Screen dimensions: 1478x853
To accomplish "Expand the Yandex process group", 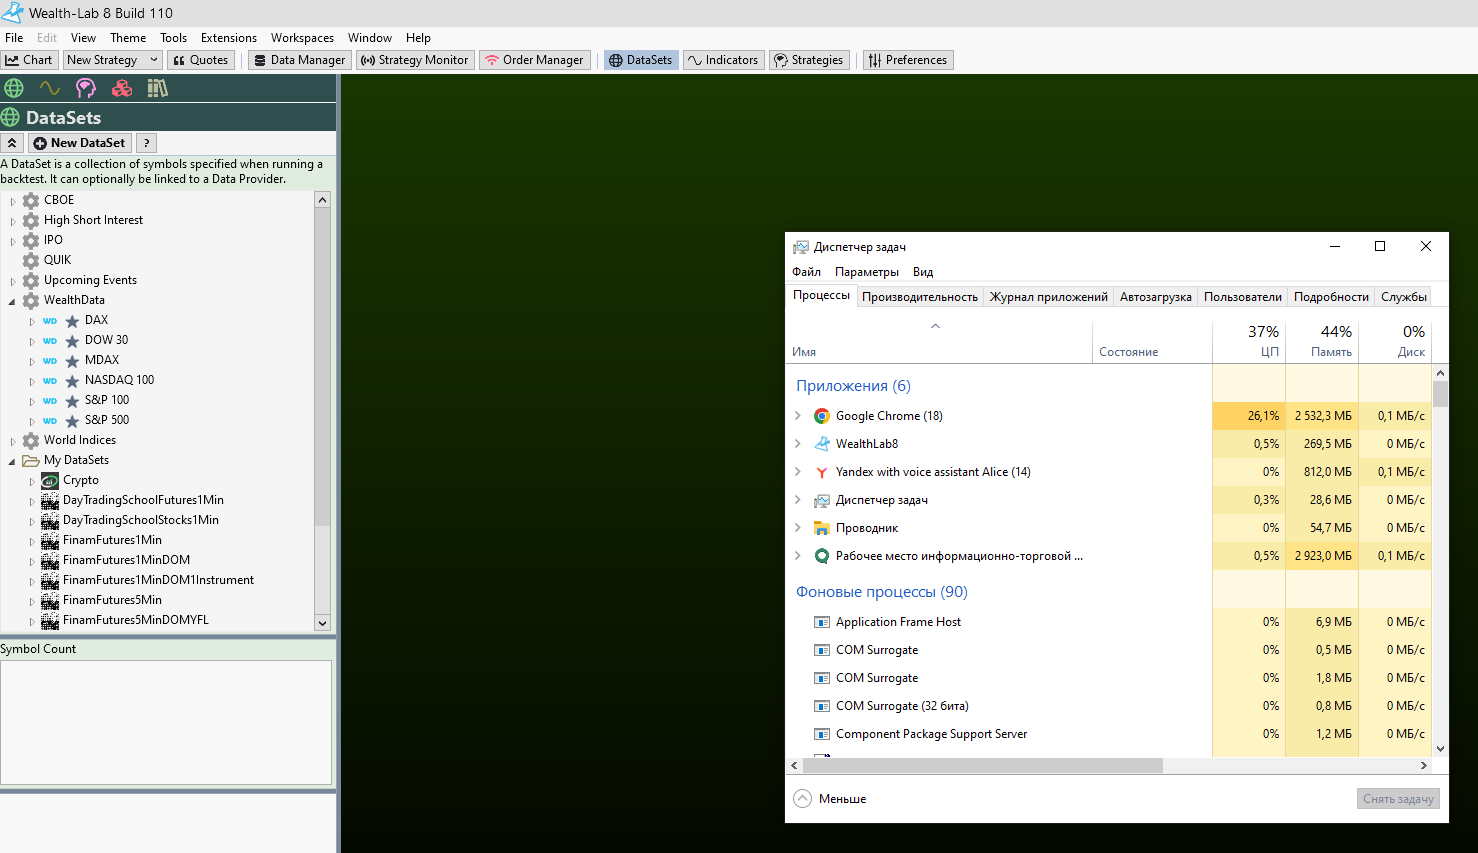I will [x=797, y=472].
